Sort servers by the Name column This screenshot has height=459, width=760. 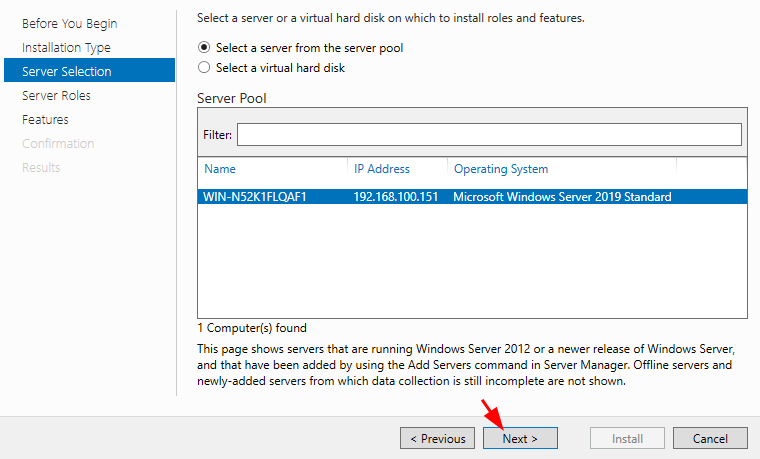pos(220,169)
